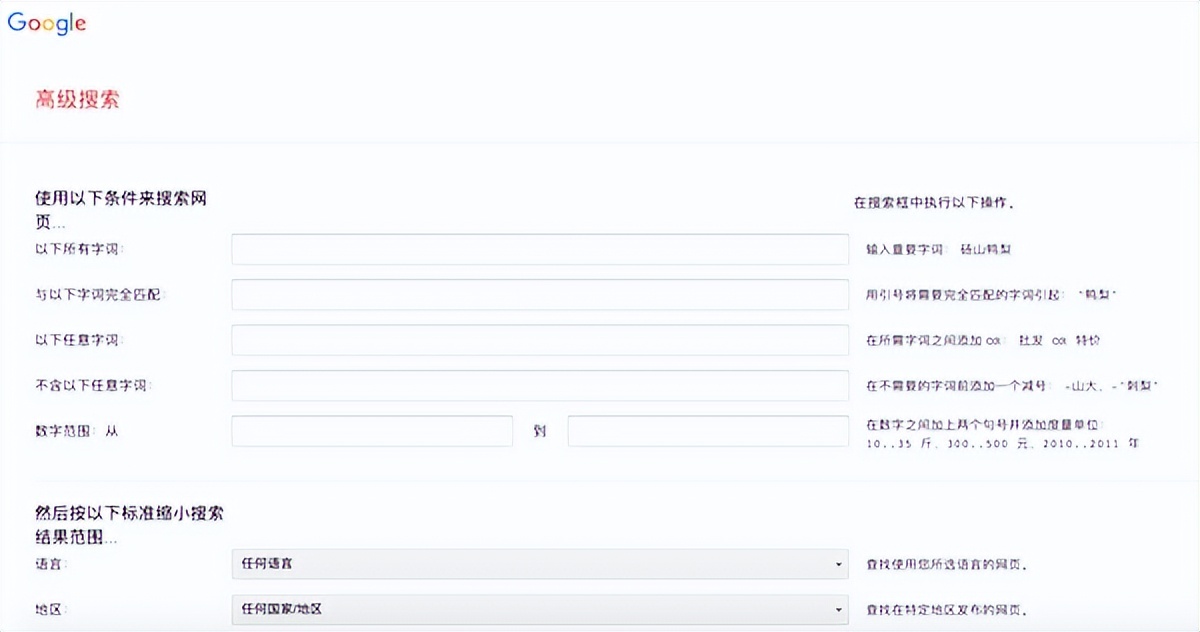
Task: Select the 以下任意字词 input field
Action: [540, 339]
